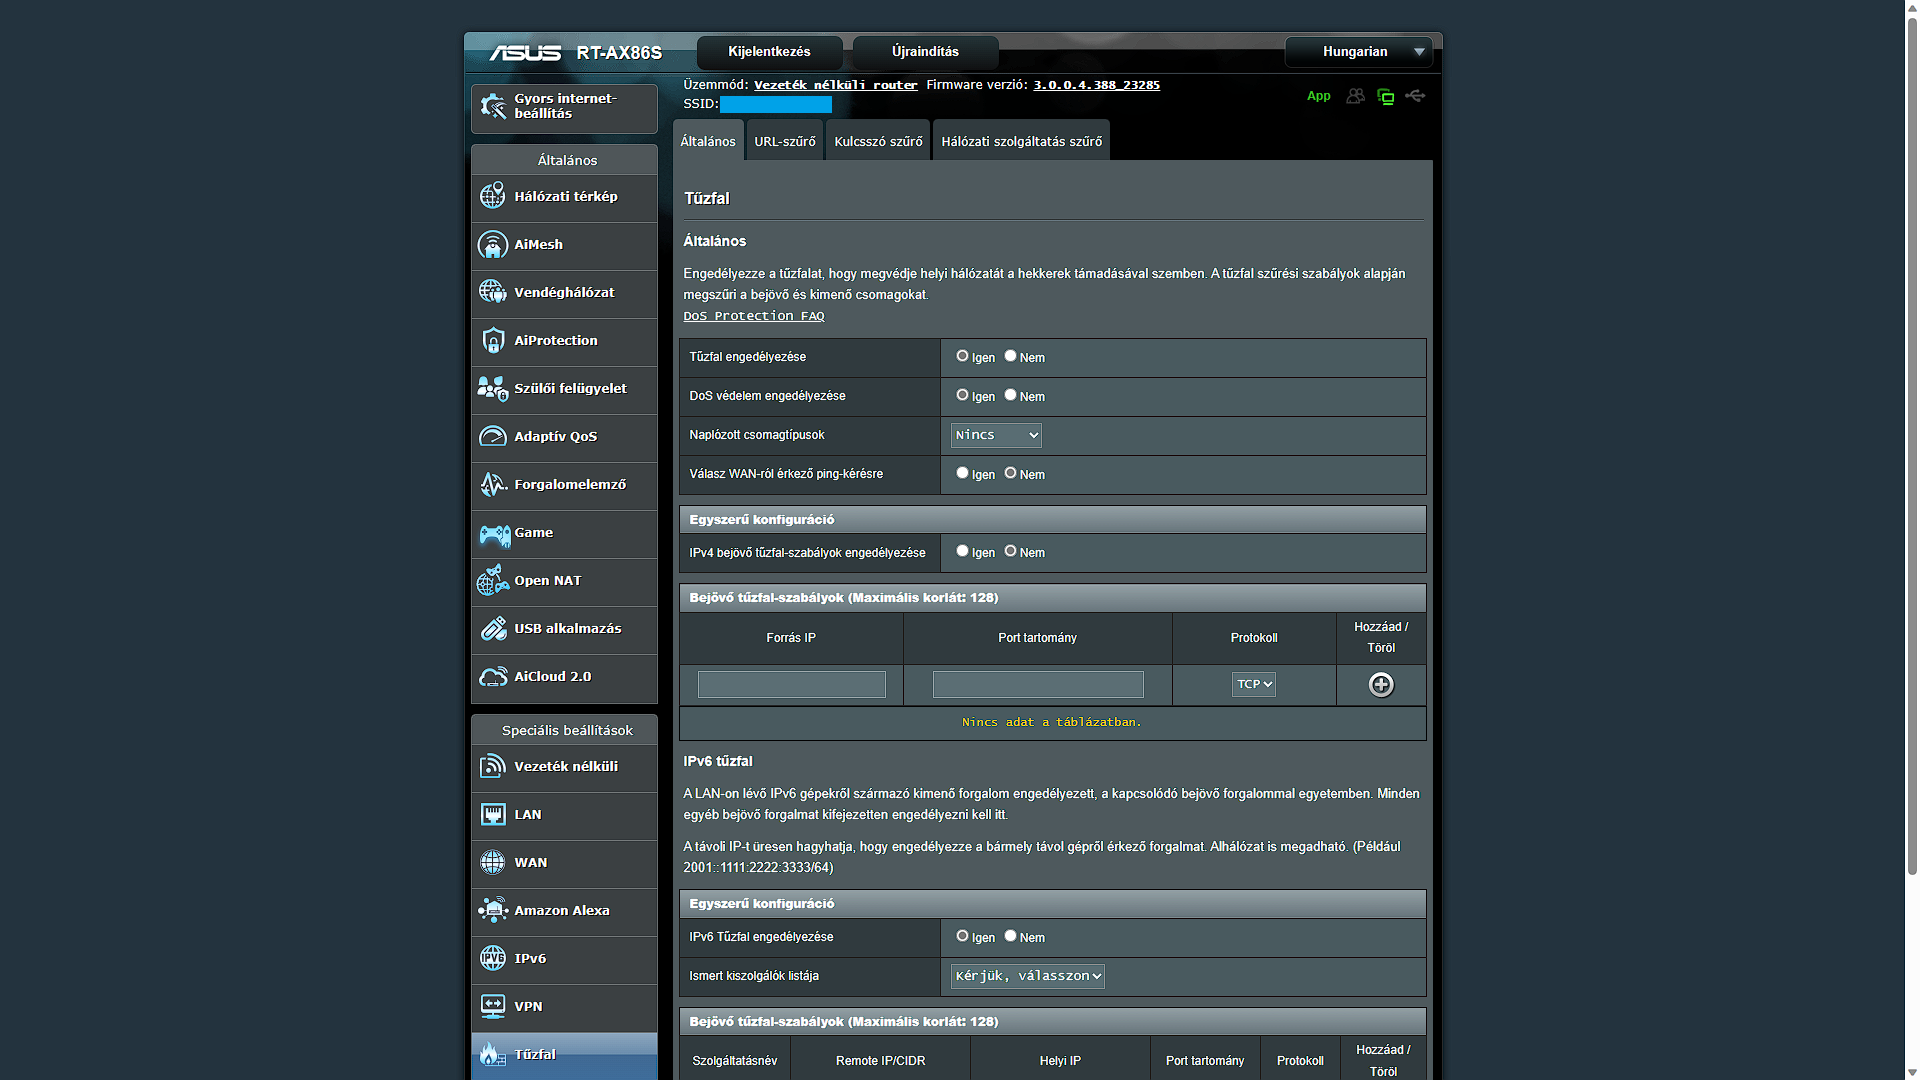Click the ASUS logo
The image size is (1920, 1080).
pos(525,52)
